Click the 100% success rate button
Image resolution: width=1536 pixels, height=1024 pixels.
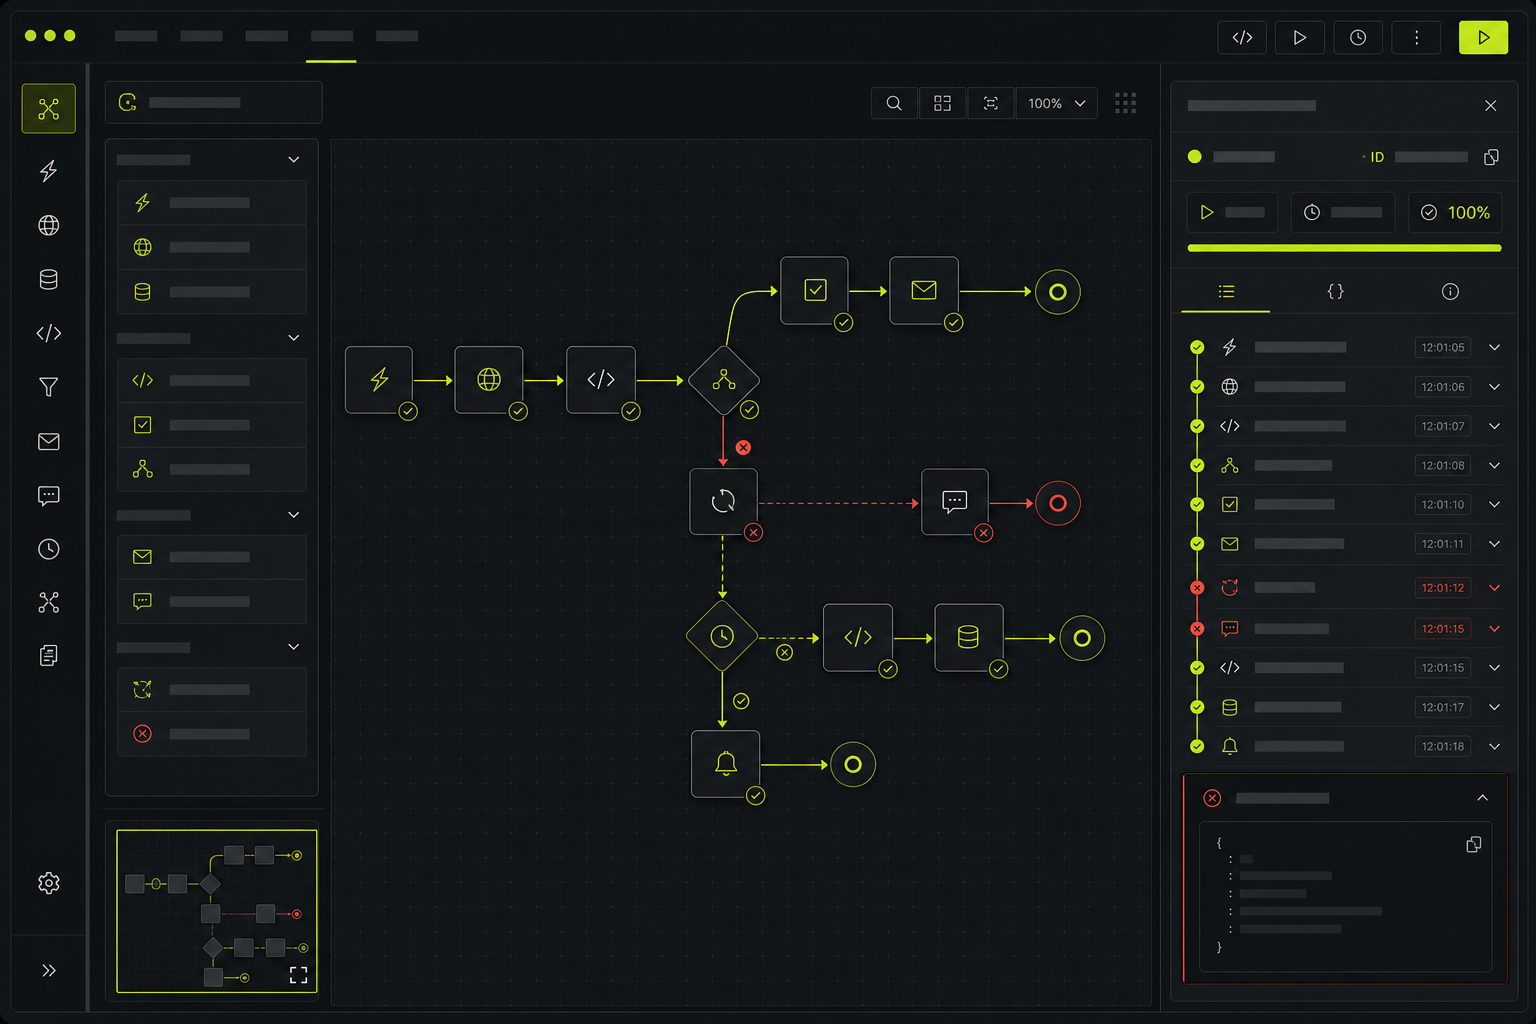[x=1455, y=212]
